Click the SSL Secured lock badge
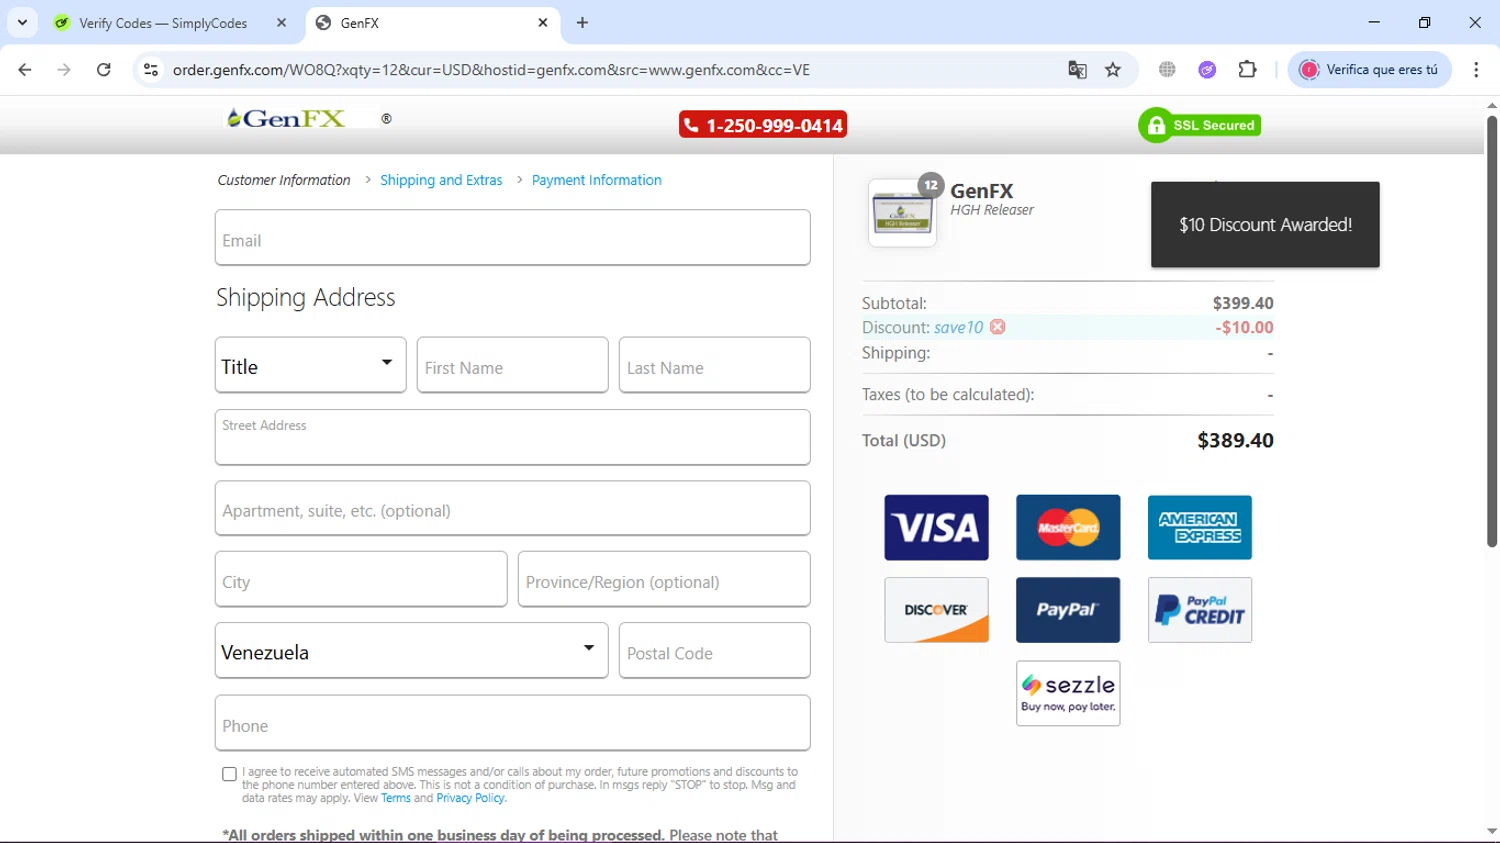Image resolution: width=1500 pixels, height=843 pixels. tap(1199, 125)
